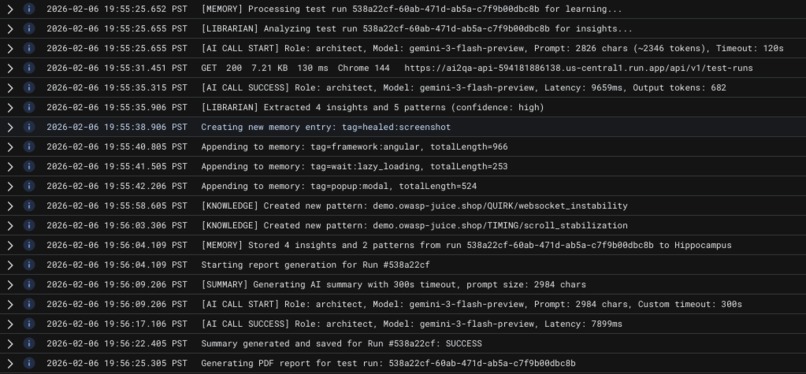
Task: Click info icon on tag=framework:angular row
Action: [x=29, y=147]
